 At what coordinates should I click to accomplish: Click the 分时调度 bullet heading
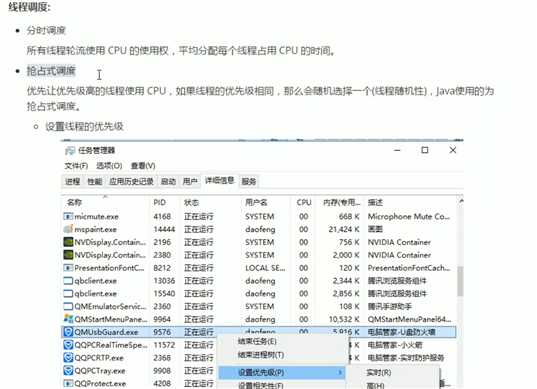click(46, 30)
